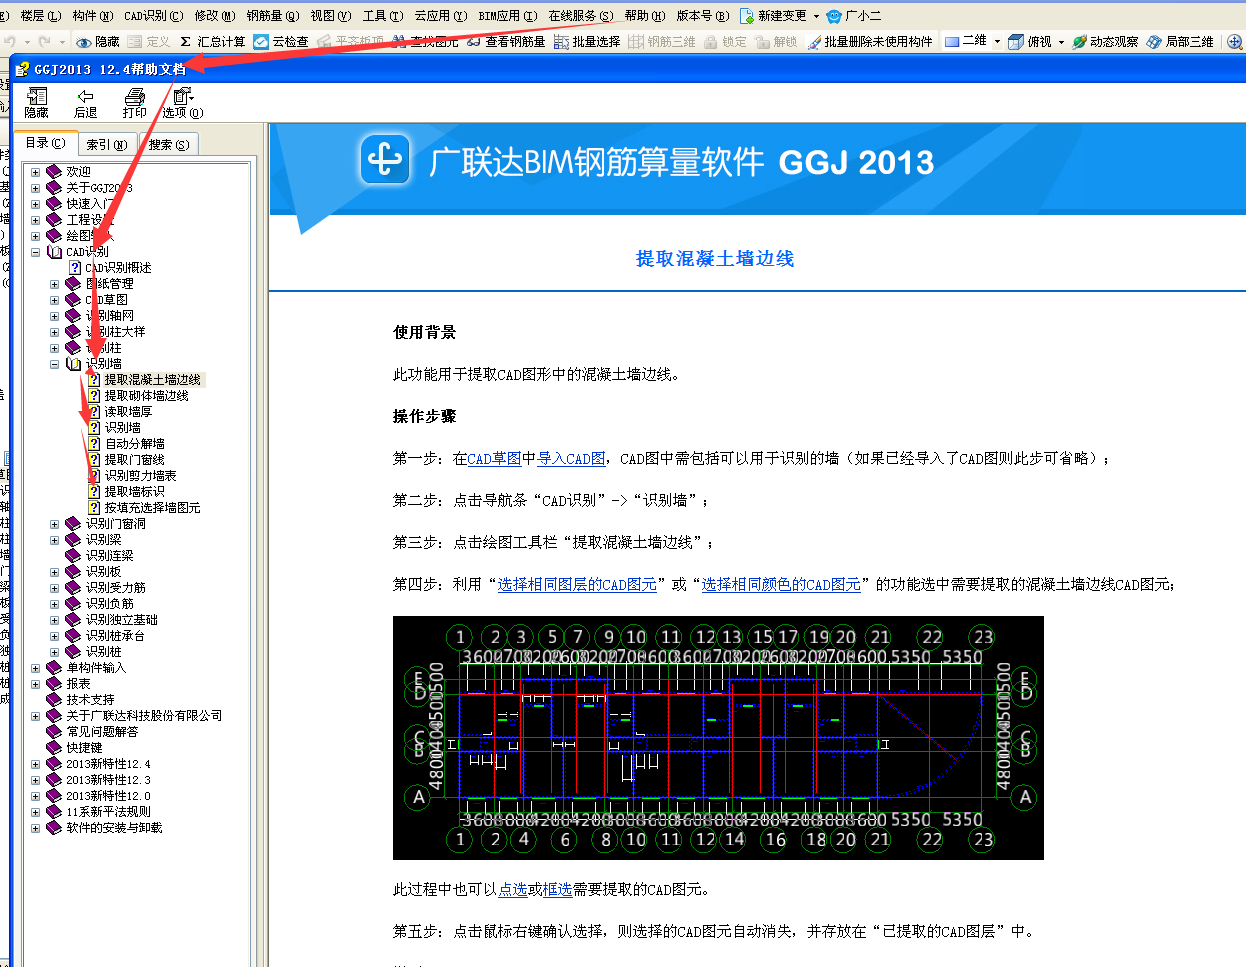Expand the 识别门窗洞 node

(55, 524)
